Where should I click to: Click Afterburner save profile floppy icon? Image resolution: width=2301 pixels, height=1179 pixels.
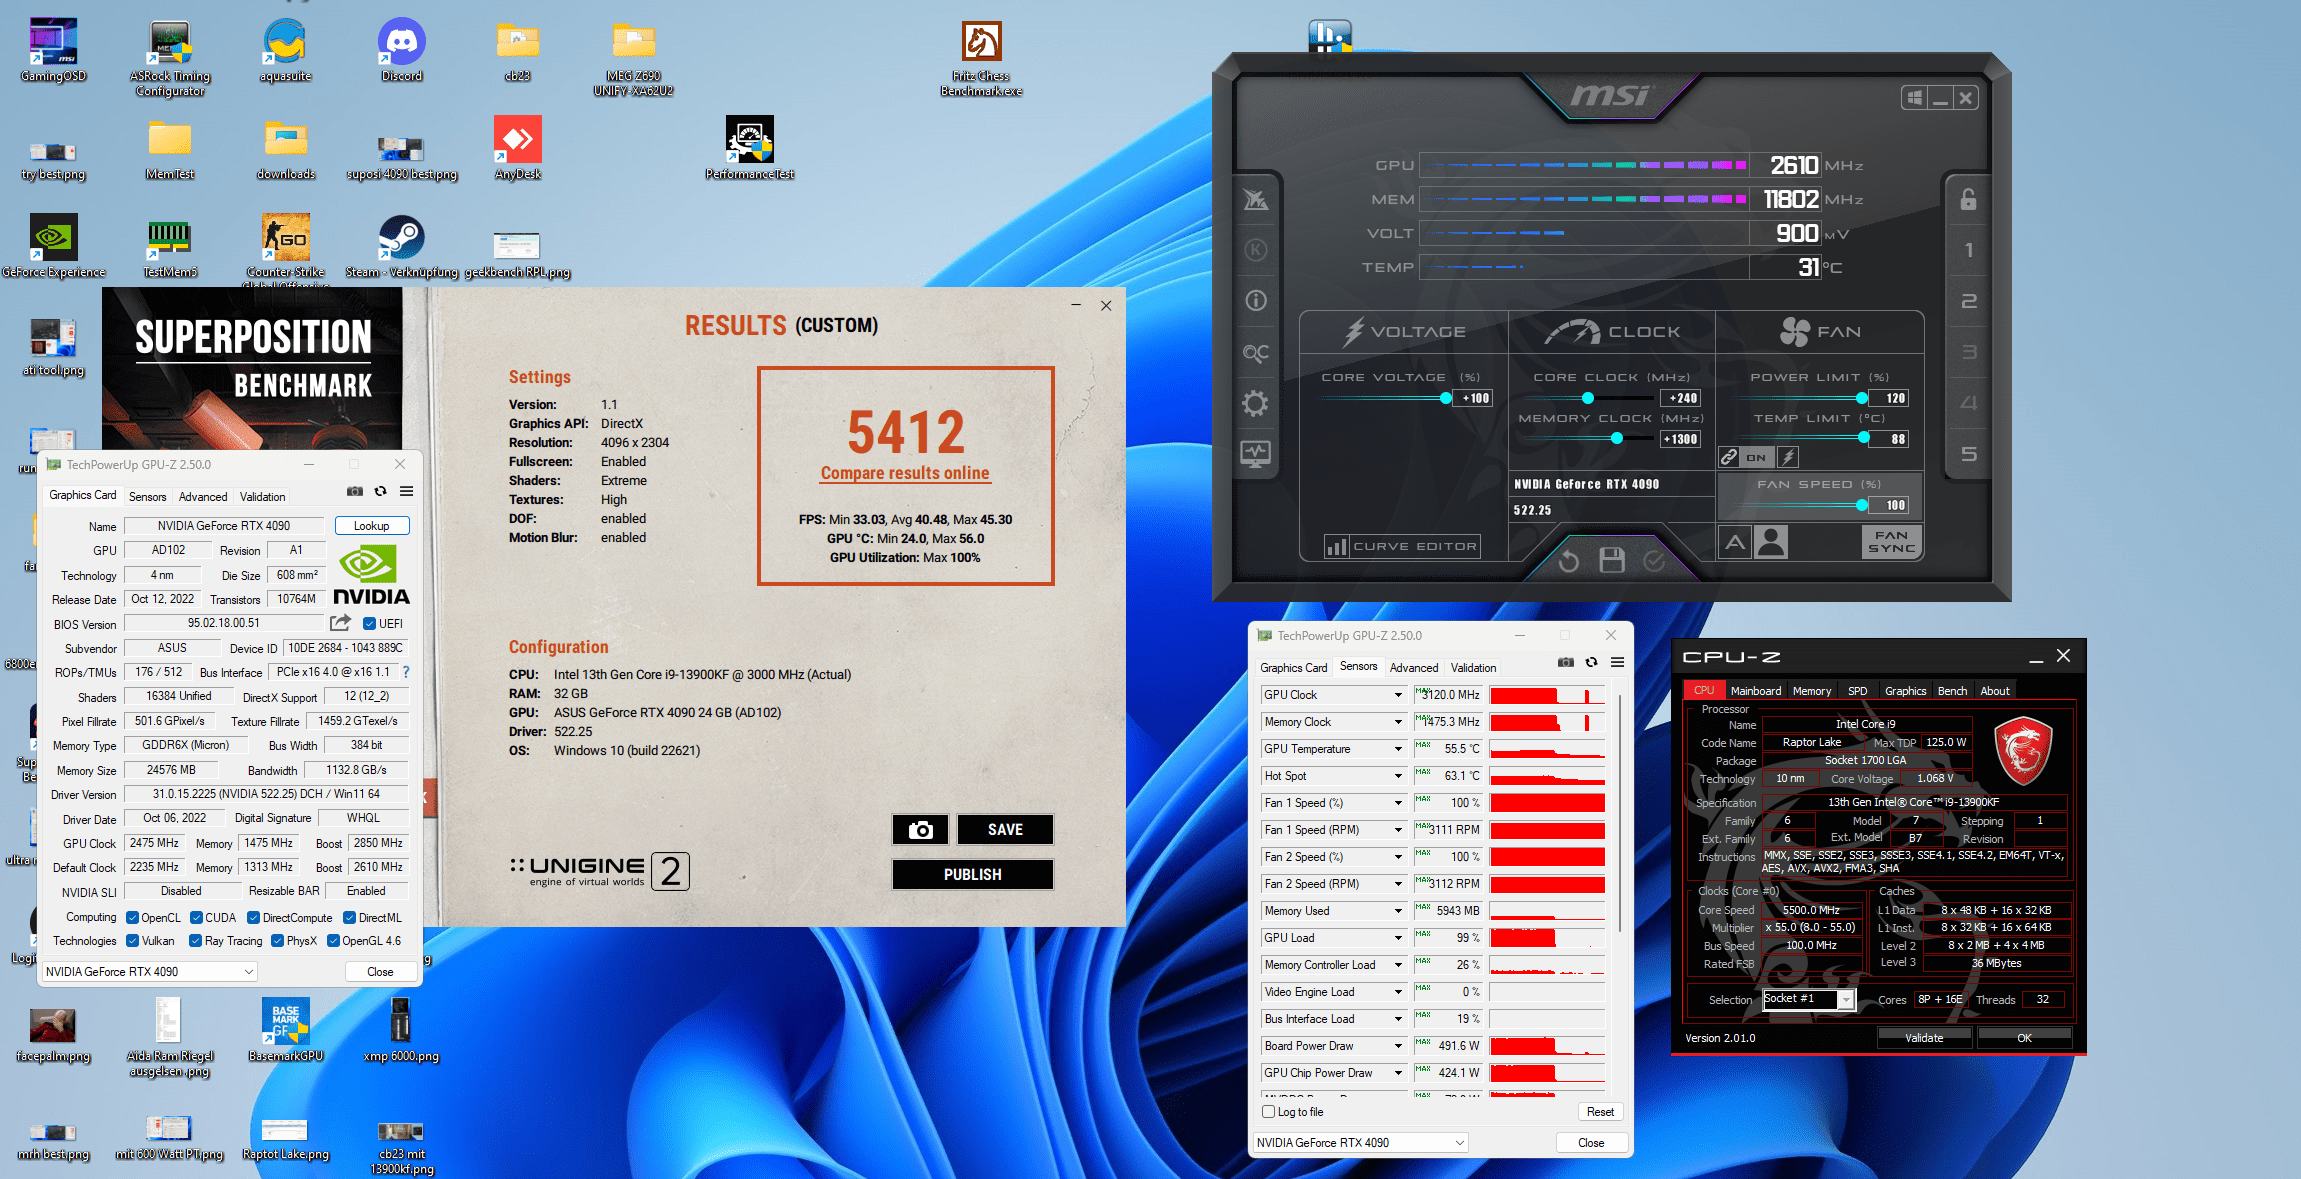click(x=1611, y=560)
